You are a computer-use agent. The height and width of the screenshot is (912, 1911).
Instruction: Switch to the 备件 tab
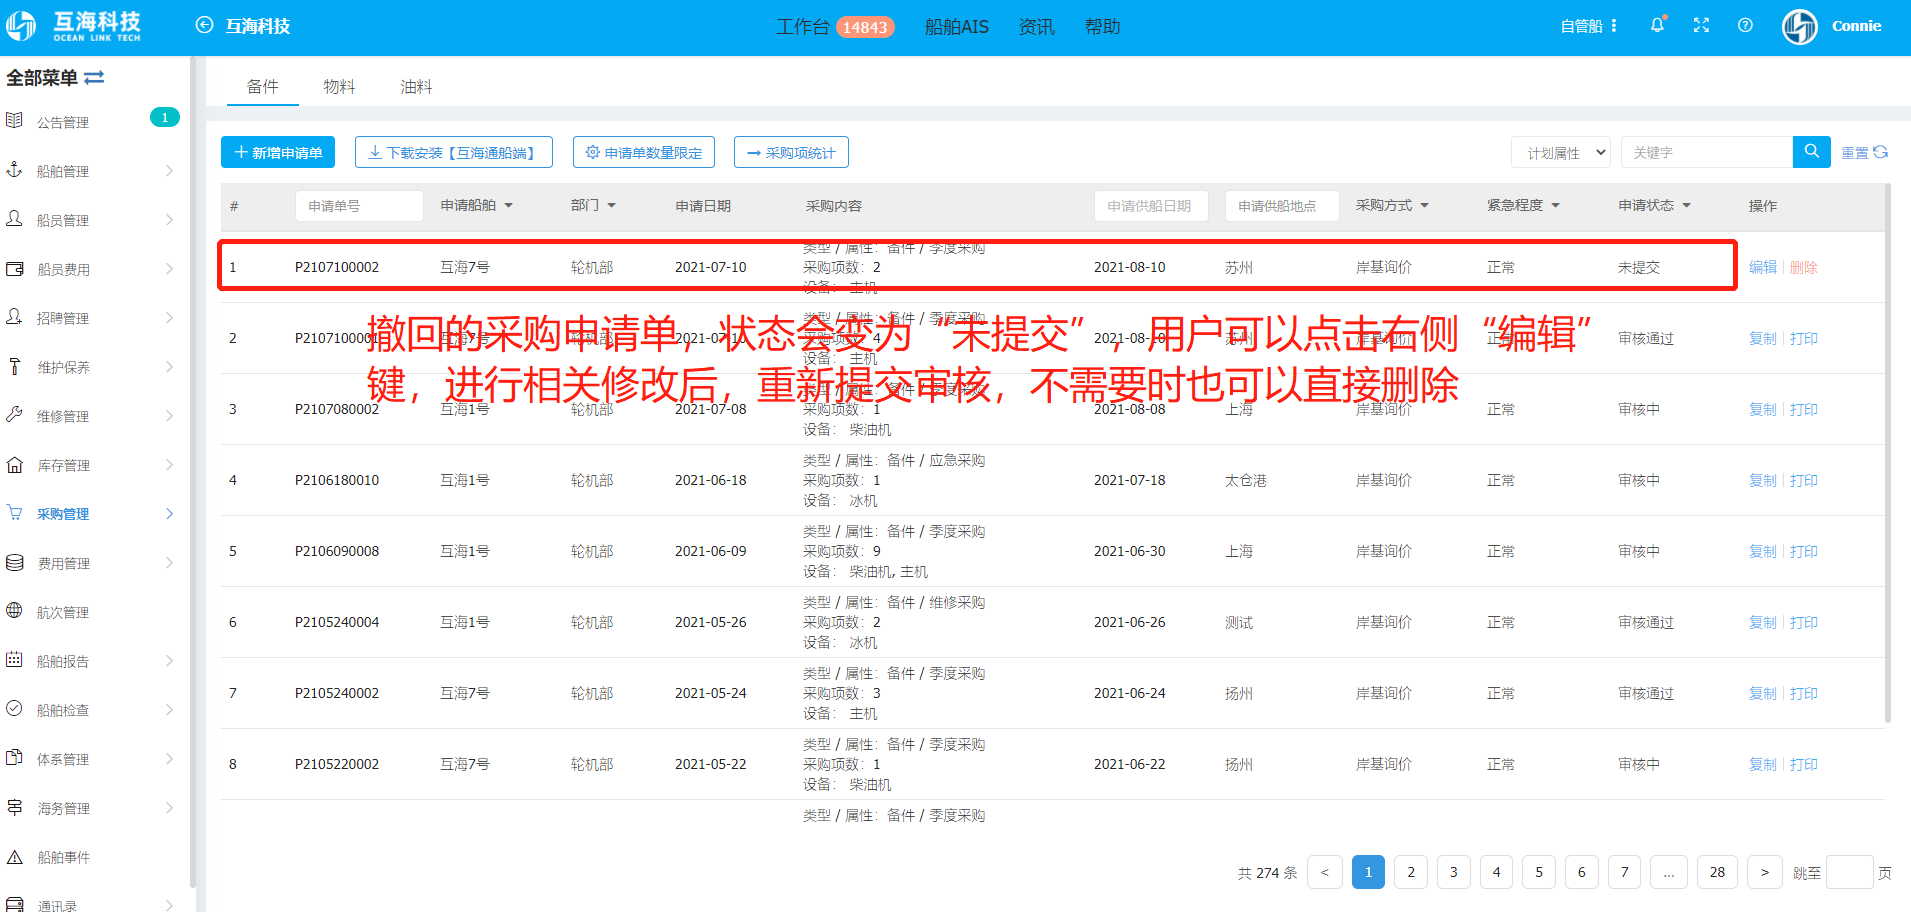(x=263, y=87)
